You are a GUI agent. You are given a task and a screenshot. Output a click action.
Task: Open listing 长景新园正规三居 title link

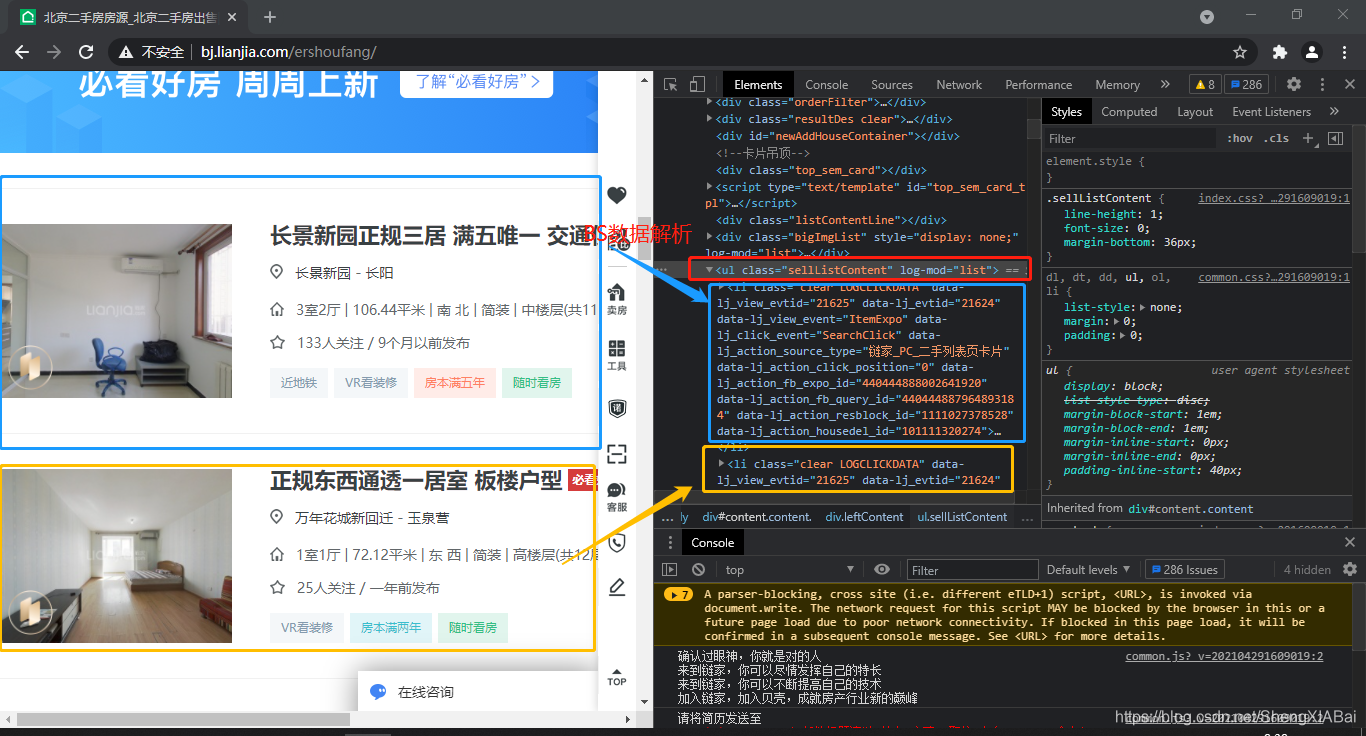[x=433, y=236]
